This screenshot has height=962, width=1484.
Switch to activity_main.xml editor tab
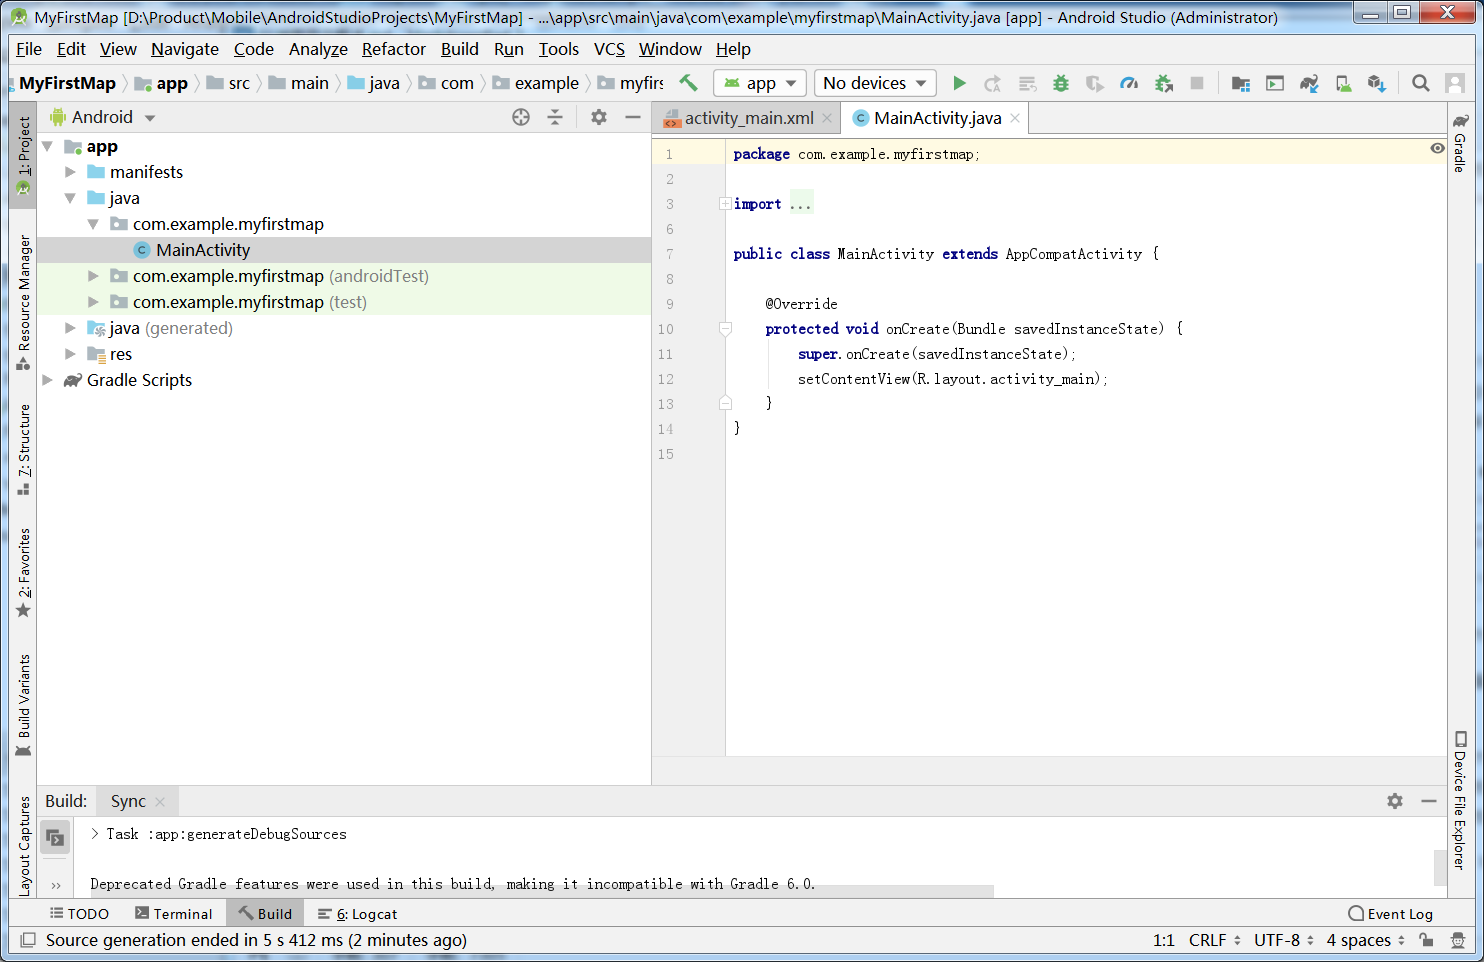click(748, 118)
